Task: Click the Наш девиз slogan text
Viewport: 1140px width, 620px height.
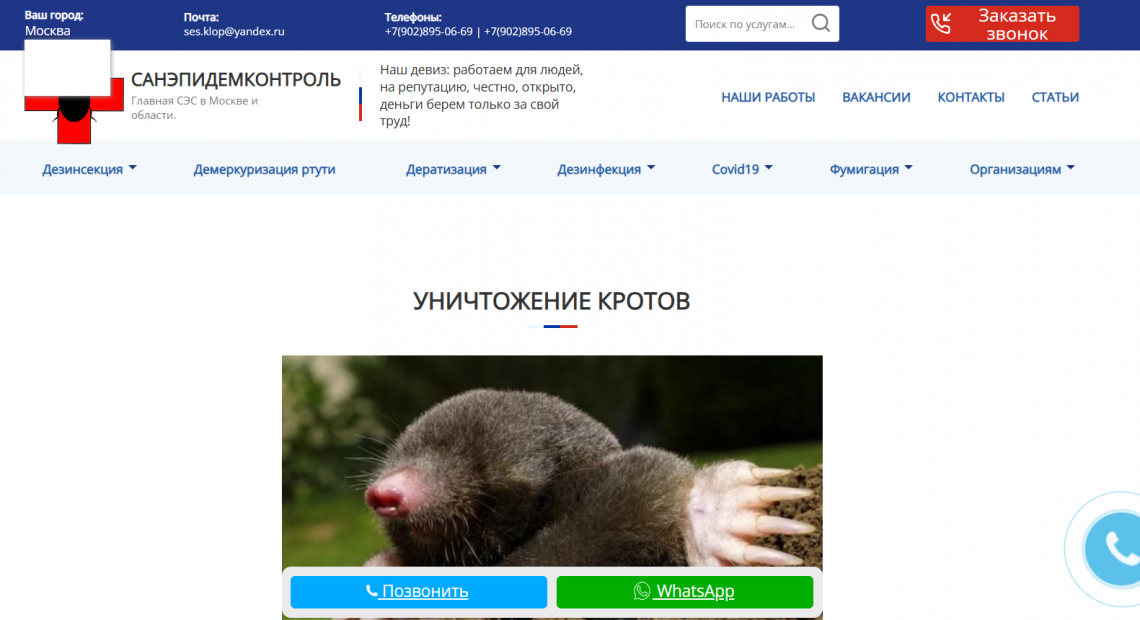Action: pyautogui.click(x=481, y=95)
